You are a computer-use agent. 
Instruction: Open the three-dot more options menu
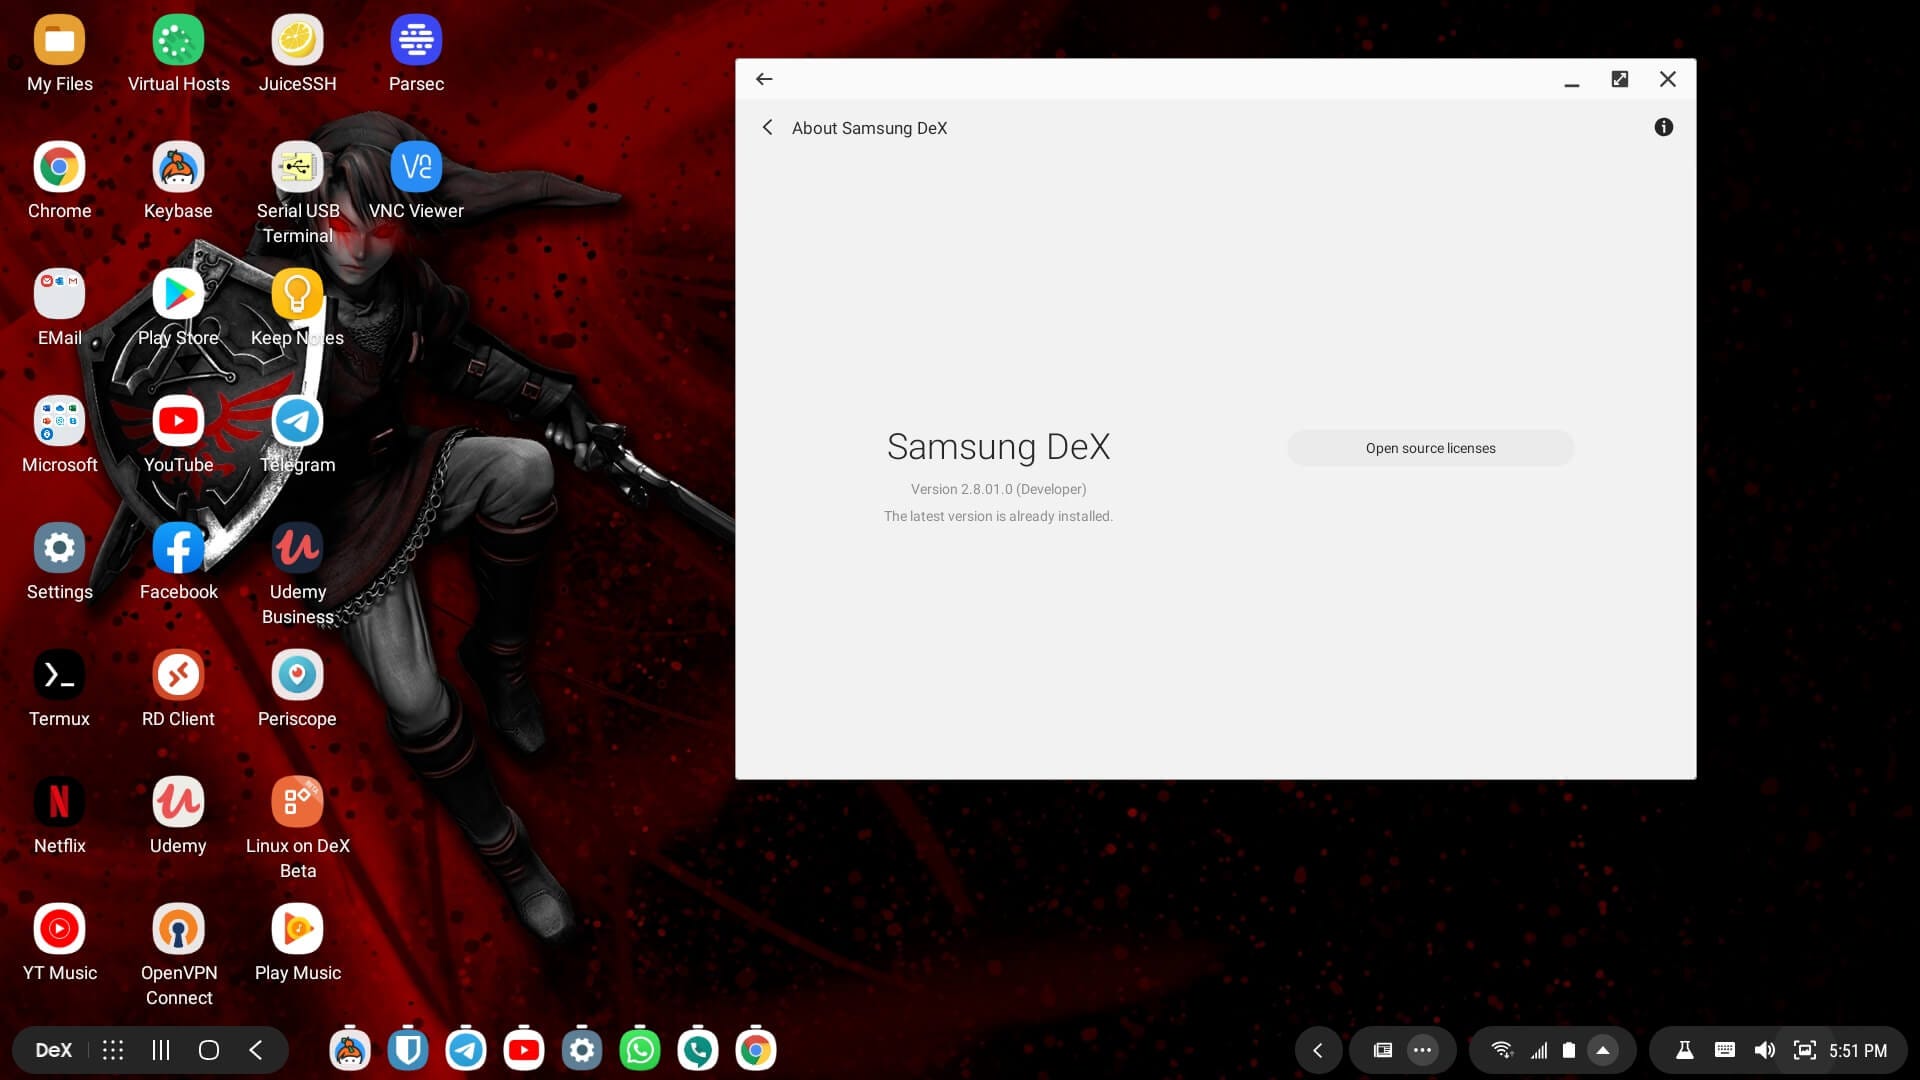click(1423, 1049)
